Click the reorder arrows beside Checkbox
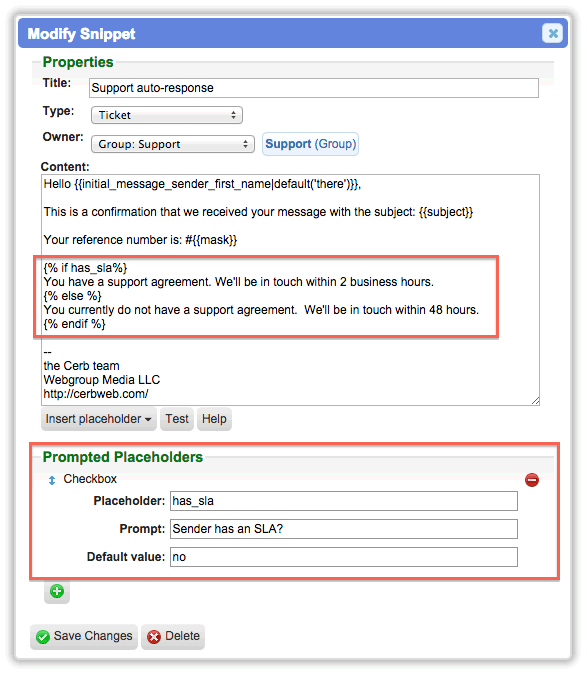Image resolution: width=587 pixels, height=681 pixels. click(52, 480)
